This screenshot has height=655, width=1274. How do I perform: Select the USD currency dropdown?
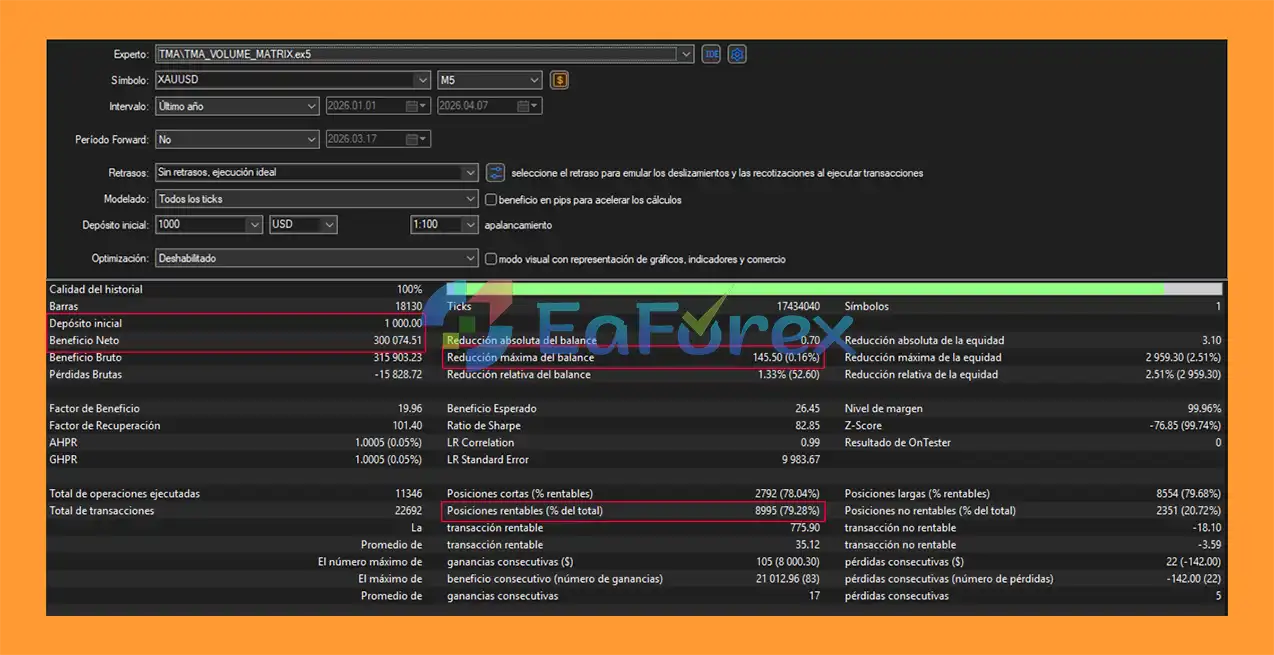[328, 225]
